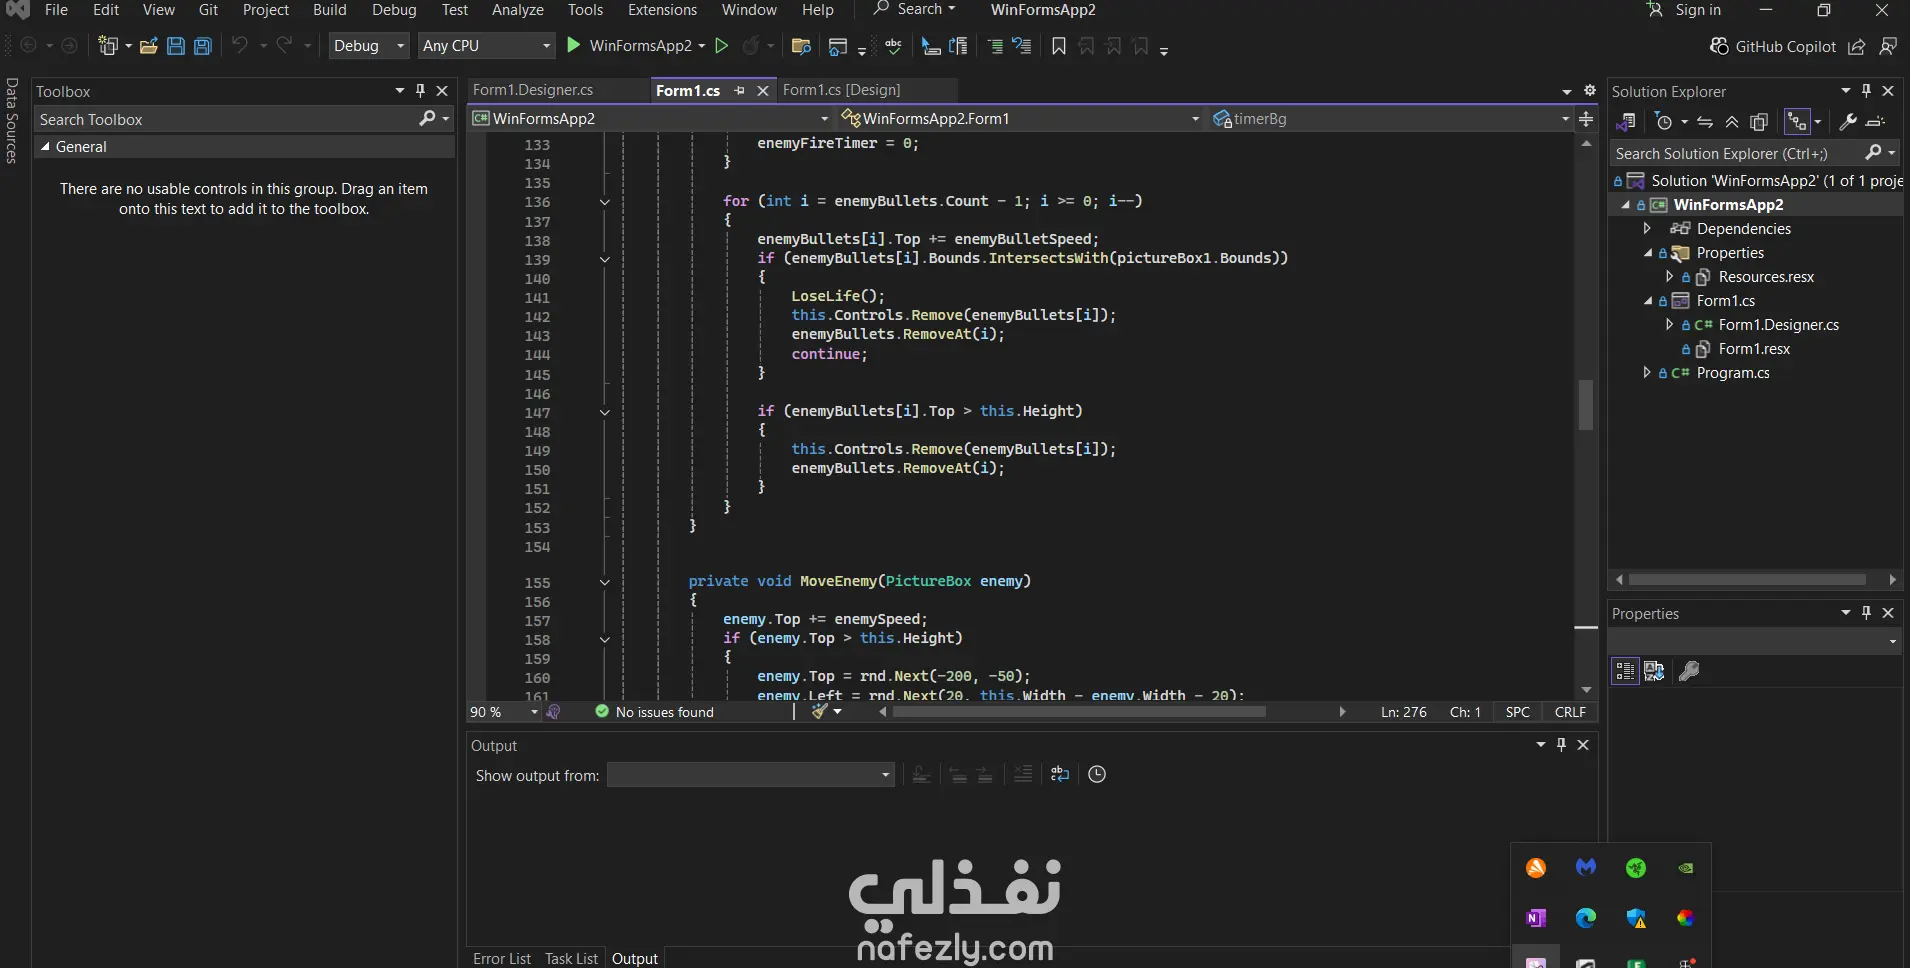This screenshot has width=1910, height=968.
Task: Toggle auto-hide pin on Properties panel
Action: click(x=1866, y=612)
